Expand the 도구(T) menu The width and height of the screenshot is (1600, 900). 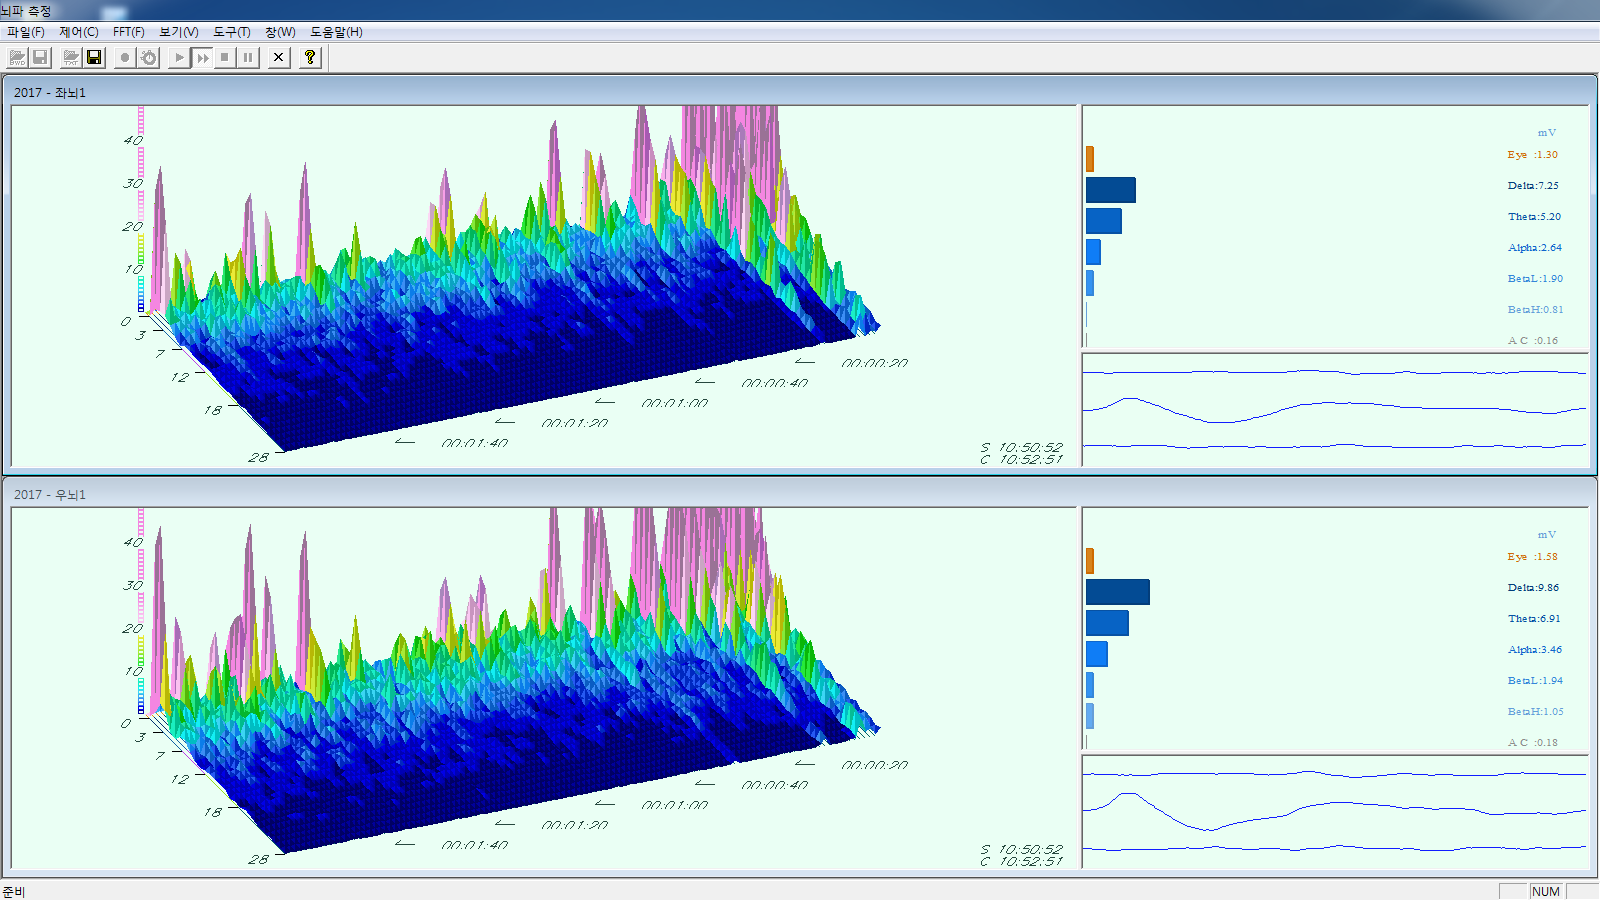pyautogui.click(x=232, y=32)
